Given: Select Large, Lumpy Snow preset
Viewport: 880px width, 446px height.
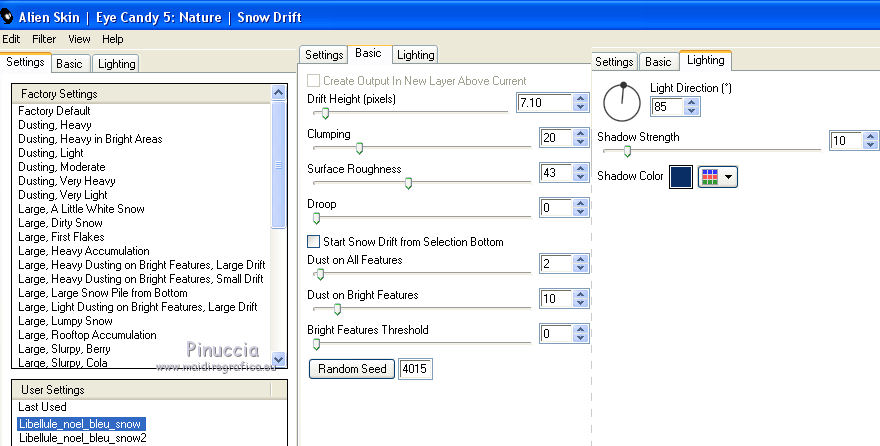Looking at the screenshot, I should point(65,321).
